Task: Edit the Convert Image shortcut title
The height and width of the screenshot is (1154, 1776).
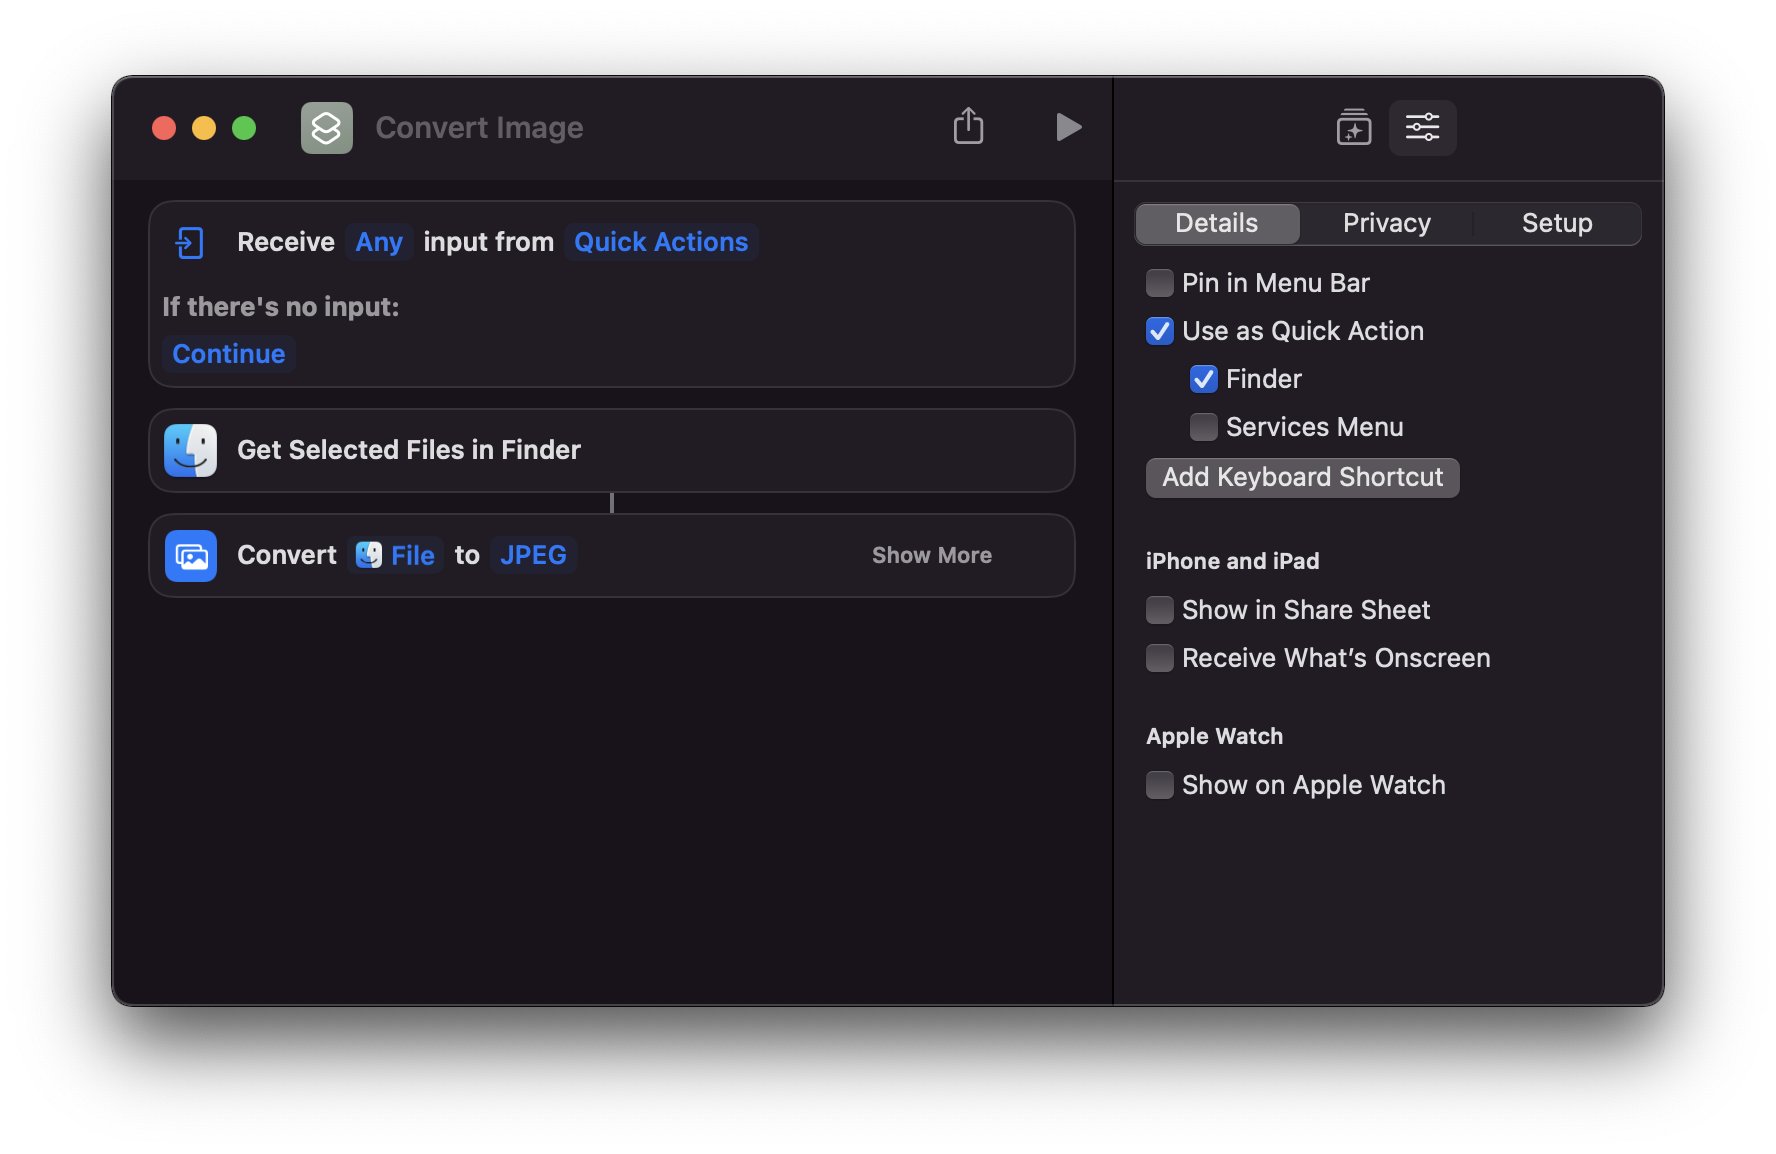Action: pyautogui.click(x=479, y=128)
